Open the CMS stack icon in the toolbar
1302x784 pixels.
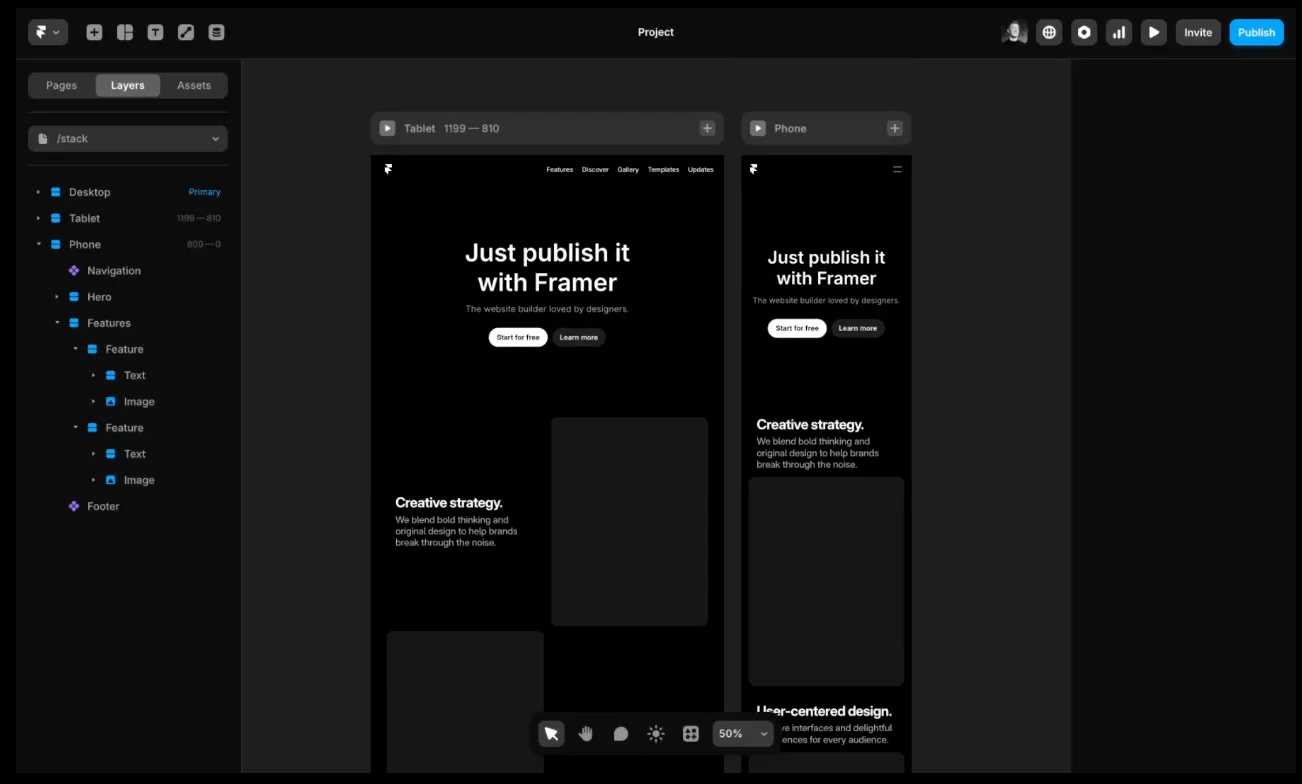click(x=216, y=31)
